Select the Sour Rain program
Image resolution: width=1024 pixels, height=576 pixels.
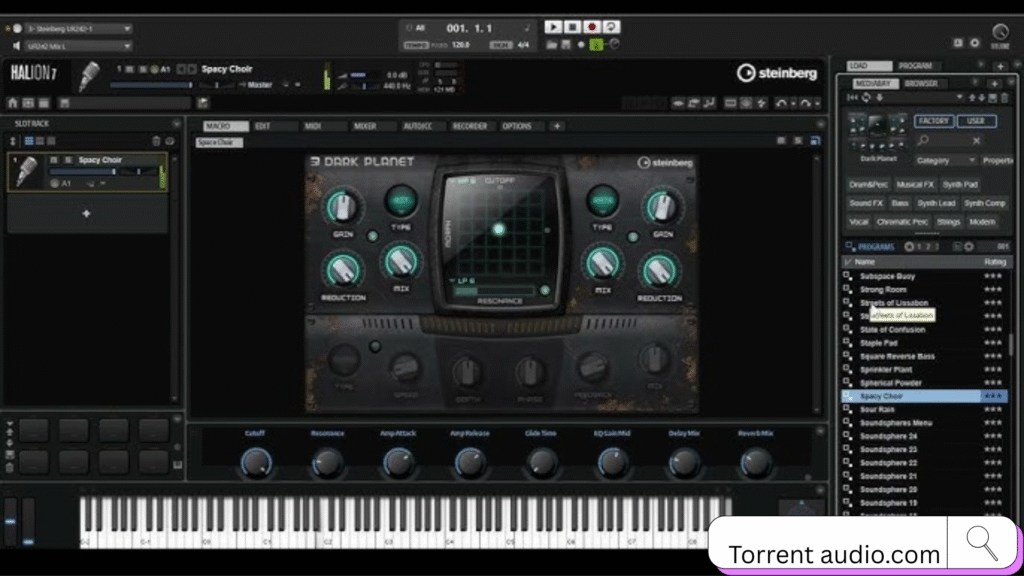point(878,410)
